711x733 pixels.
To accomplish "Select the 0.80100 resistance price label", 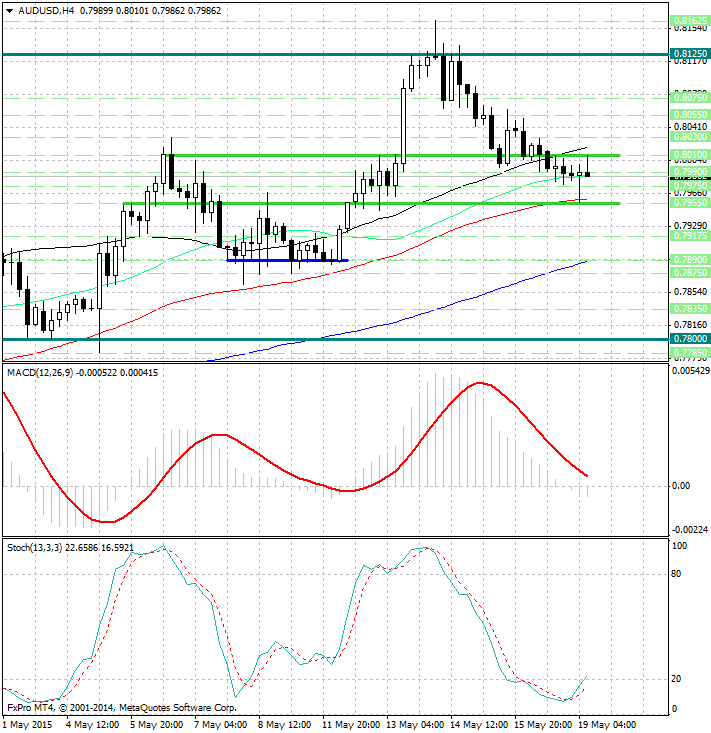I will tap(690, 155).
